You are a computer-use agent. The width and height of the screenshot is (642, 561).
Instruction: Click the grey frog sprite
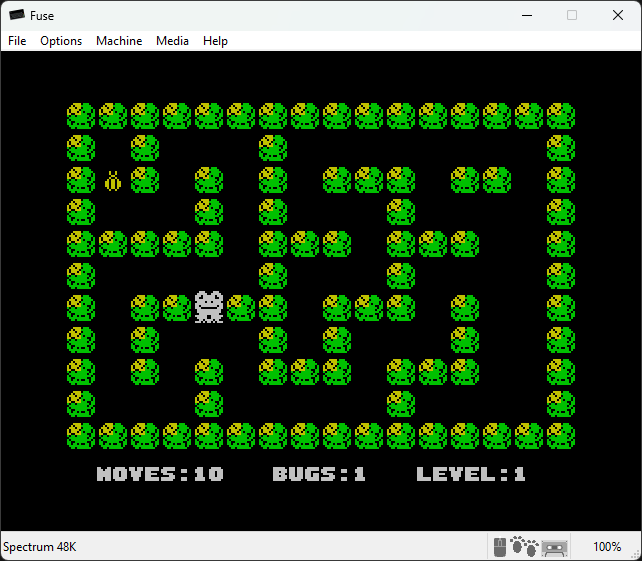(209, 307)
